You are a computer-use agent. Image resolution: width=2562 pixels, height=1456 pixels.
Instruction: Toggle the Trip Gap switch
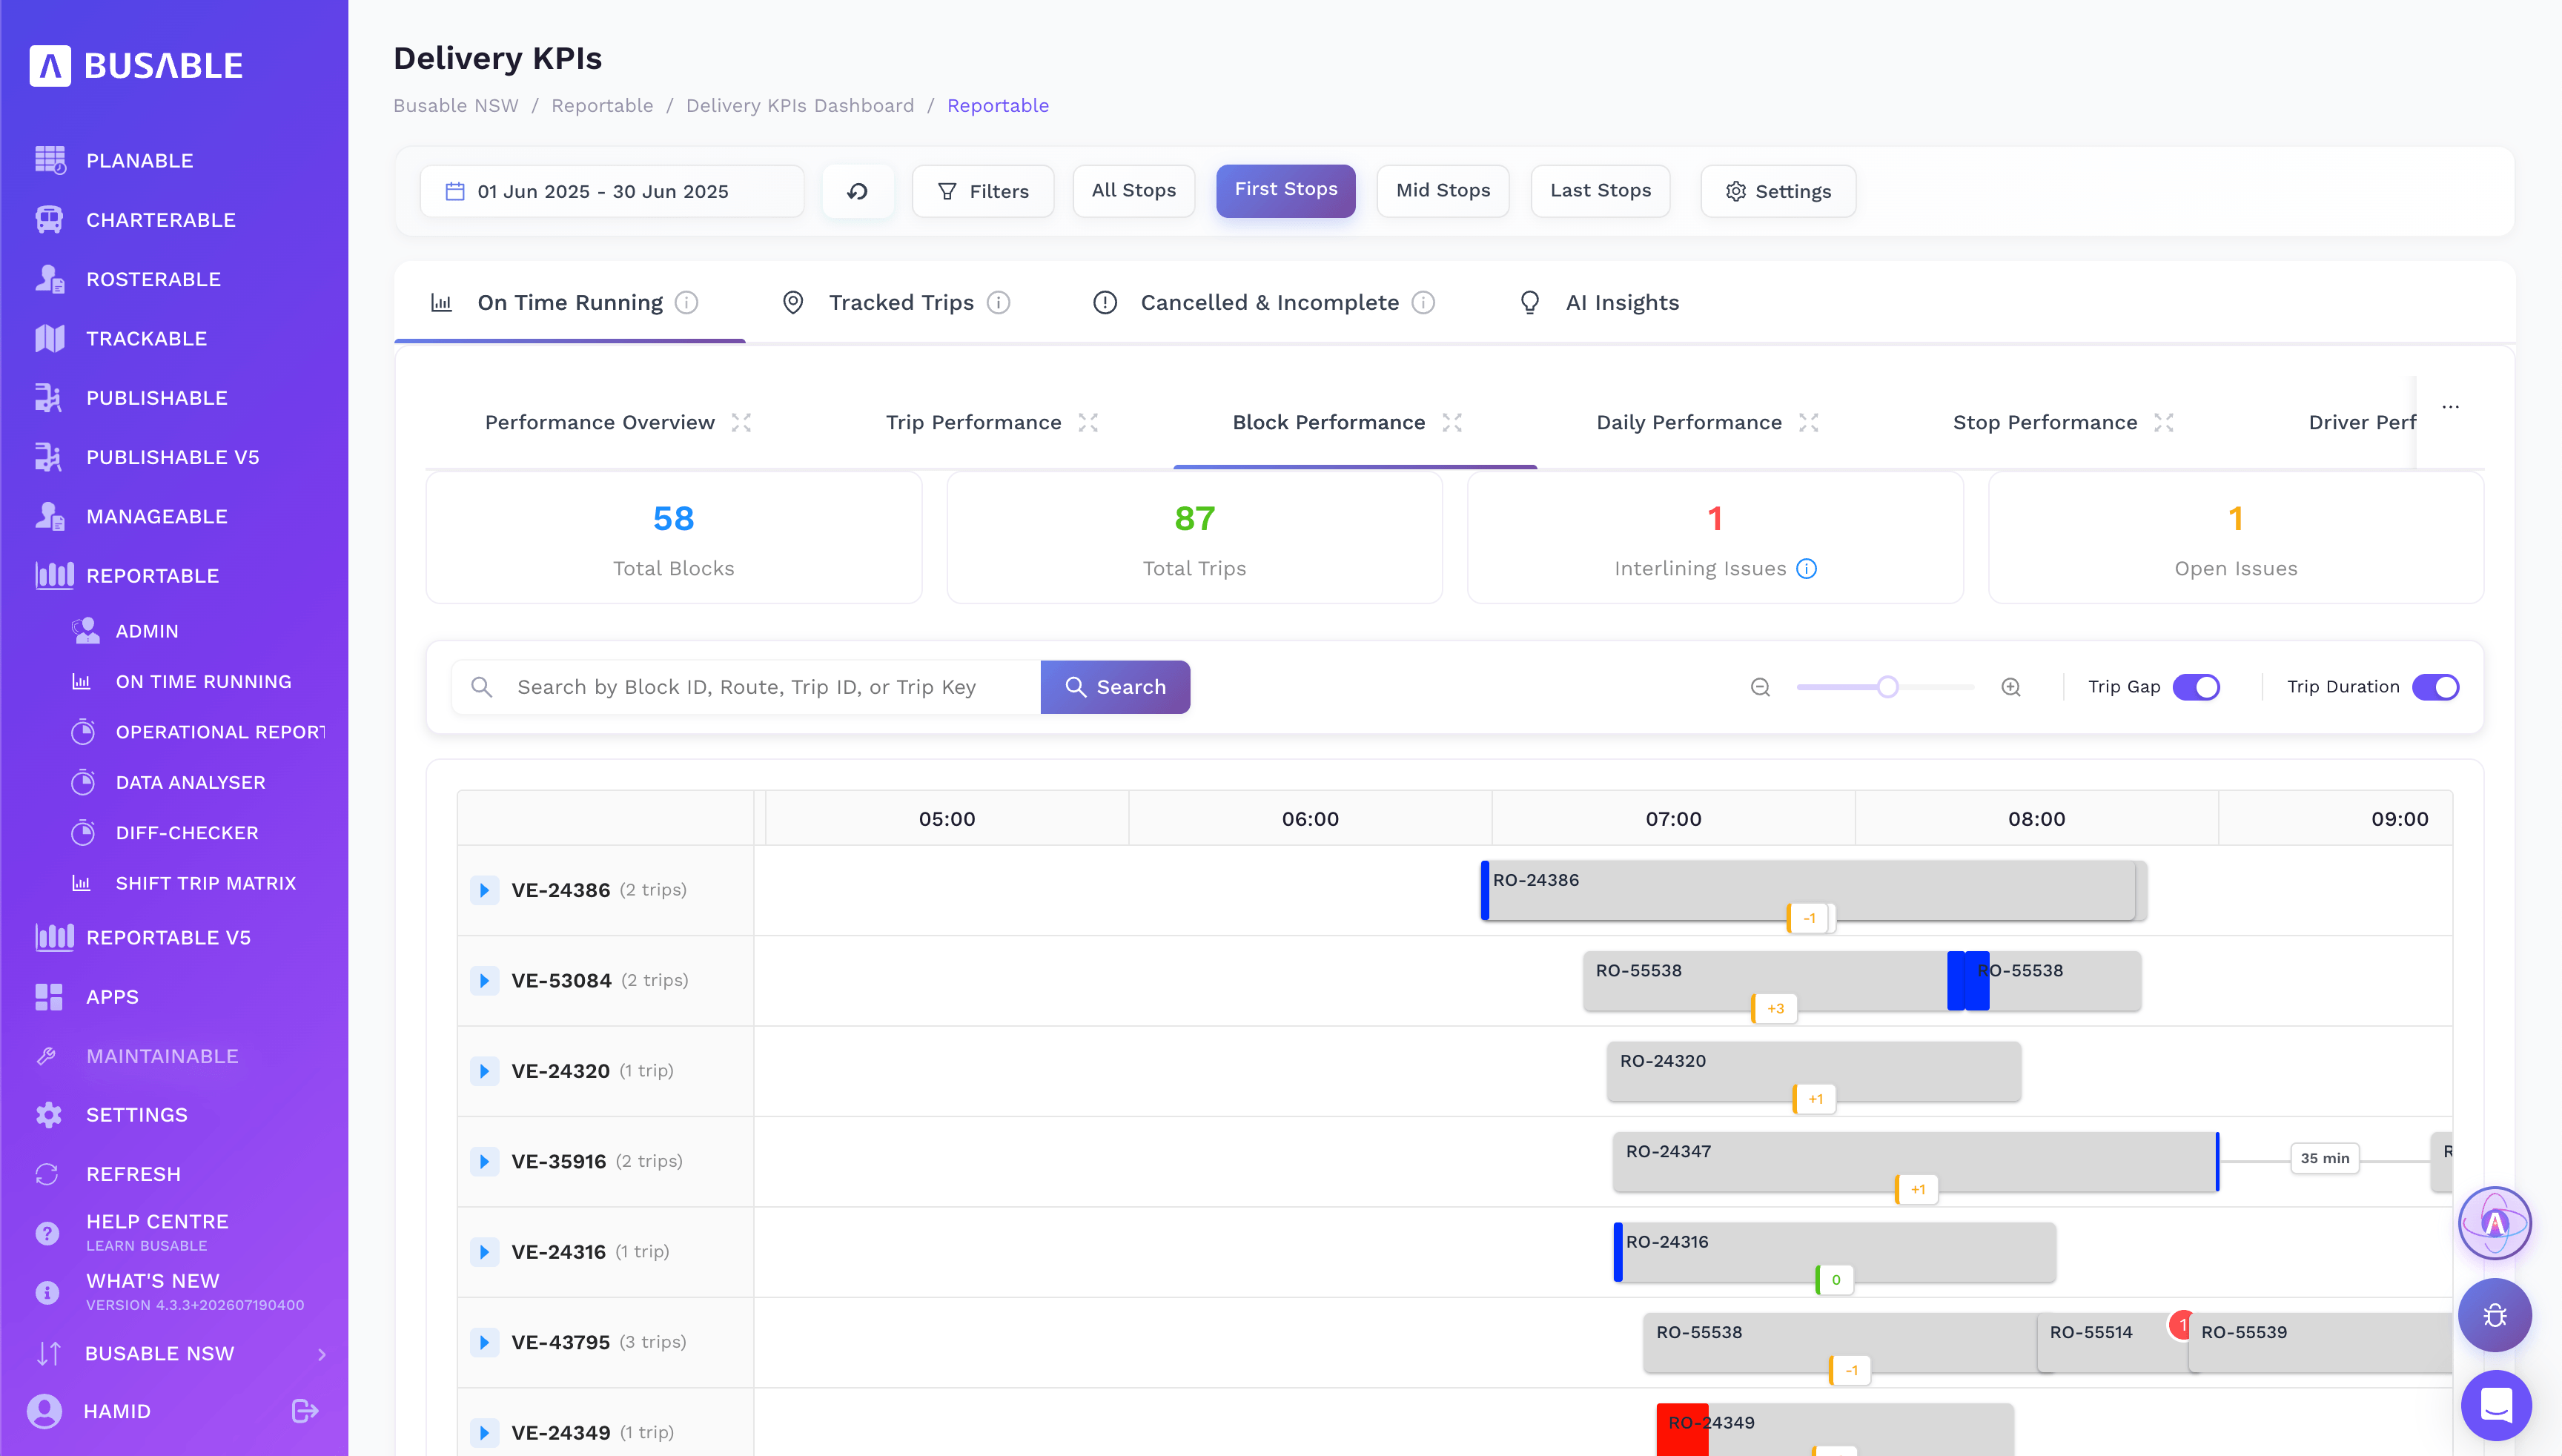[x=2196, y=687]
